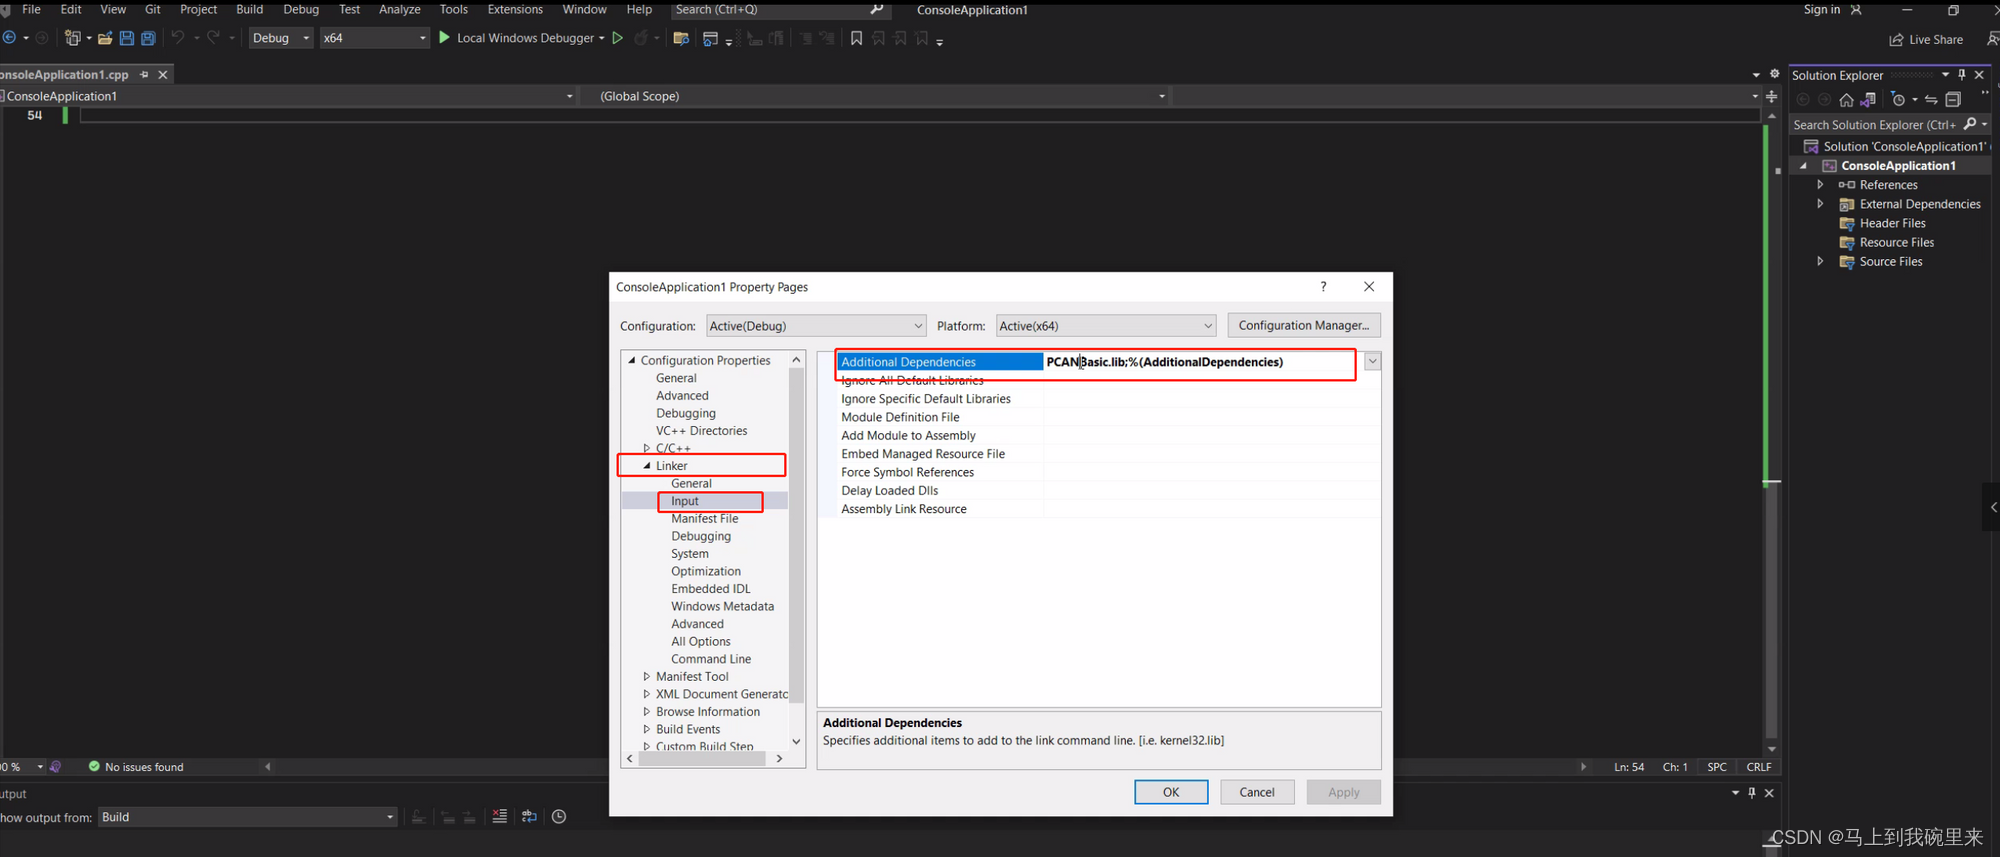Click the Undo arrow icon
The width and height of the screenshot is (2000, 857).
click(178, 37)
